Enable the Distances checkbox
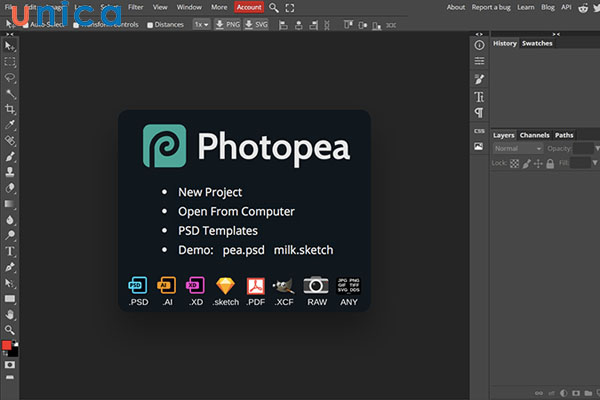Screen dimensions: 600x400 (x=150, y=25)
